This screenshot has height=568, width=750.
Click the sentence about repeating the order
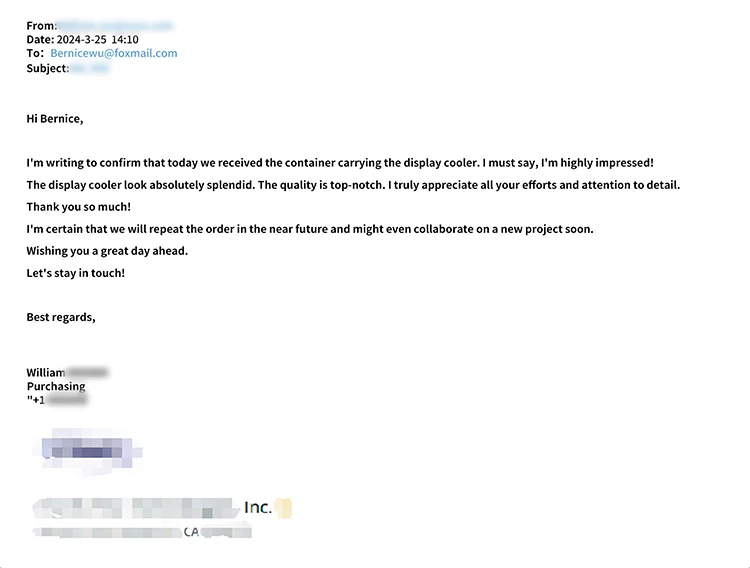(x=310, y=229)
